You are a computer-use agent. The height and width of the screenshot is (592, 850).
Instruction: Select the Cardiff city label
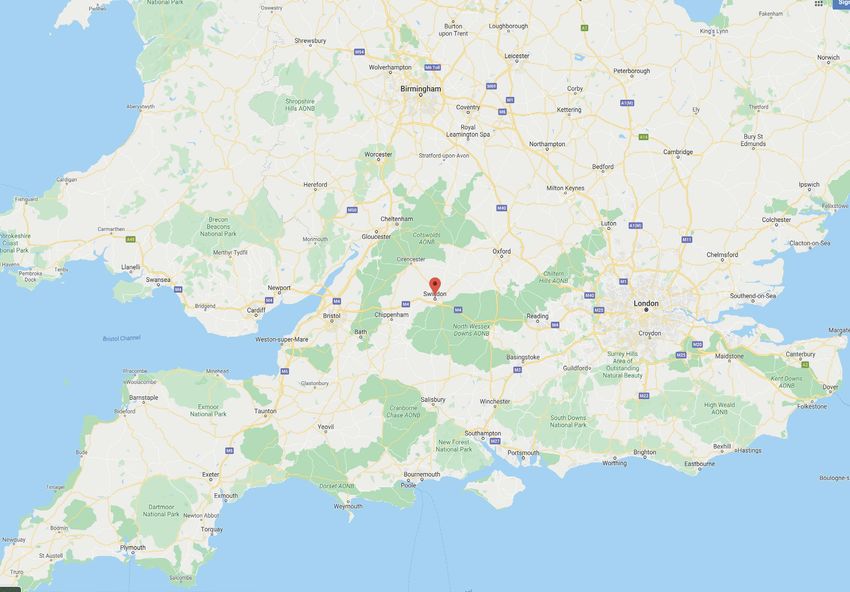256,311
